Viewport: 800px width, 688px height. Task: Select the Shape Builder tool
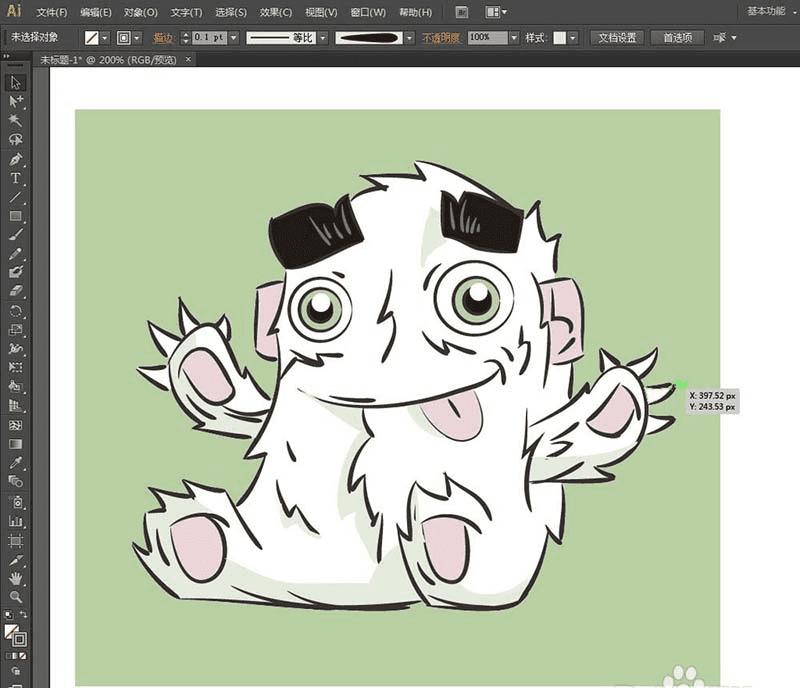pyautogui.click(x=15, y=386)
